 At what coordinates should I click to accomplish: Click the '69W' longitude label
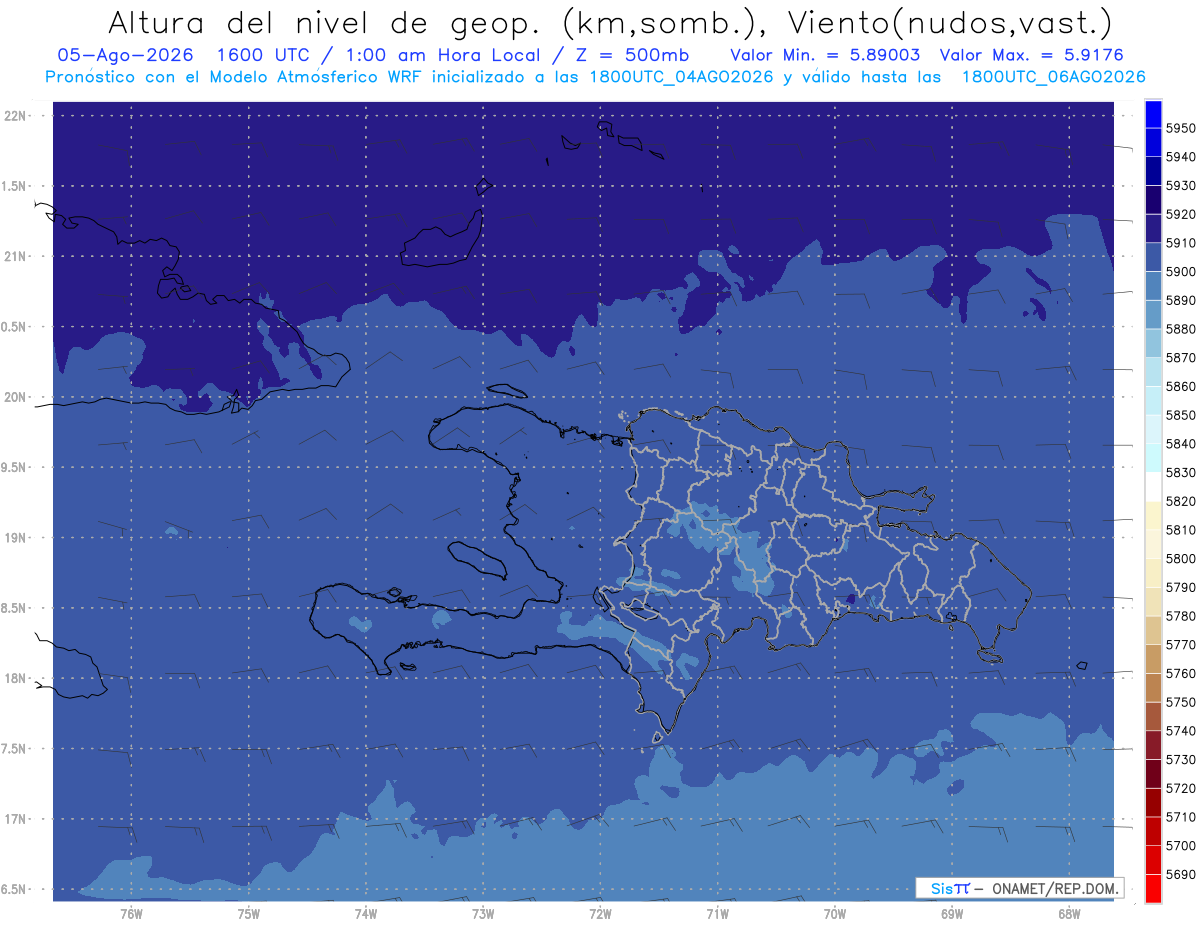(952, 913)
